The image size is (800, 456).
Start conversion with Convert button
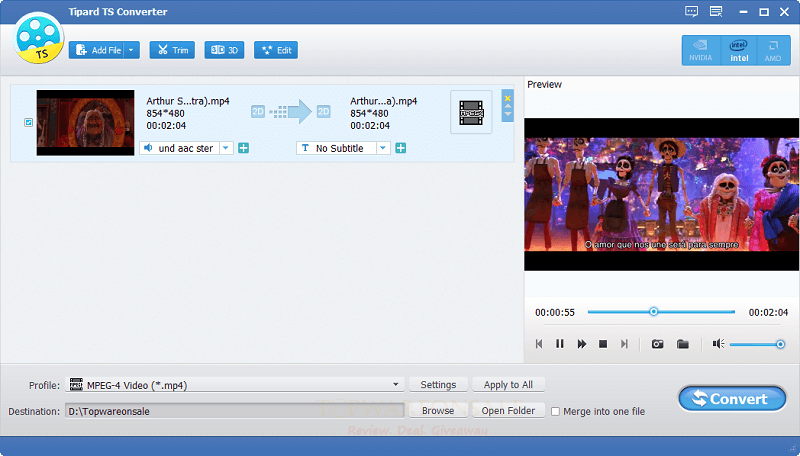point(732,399)
